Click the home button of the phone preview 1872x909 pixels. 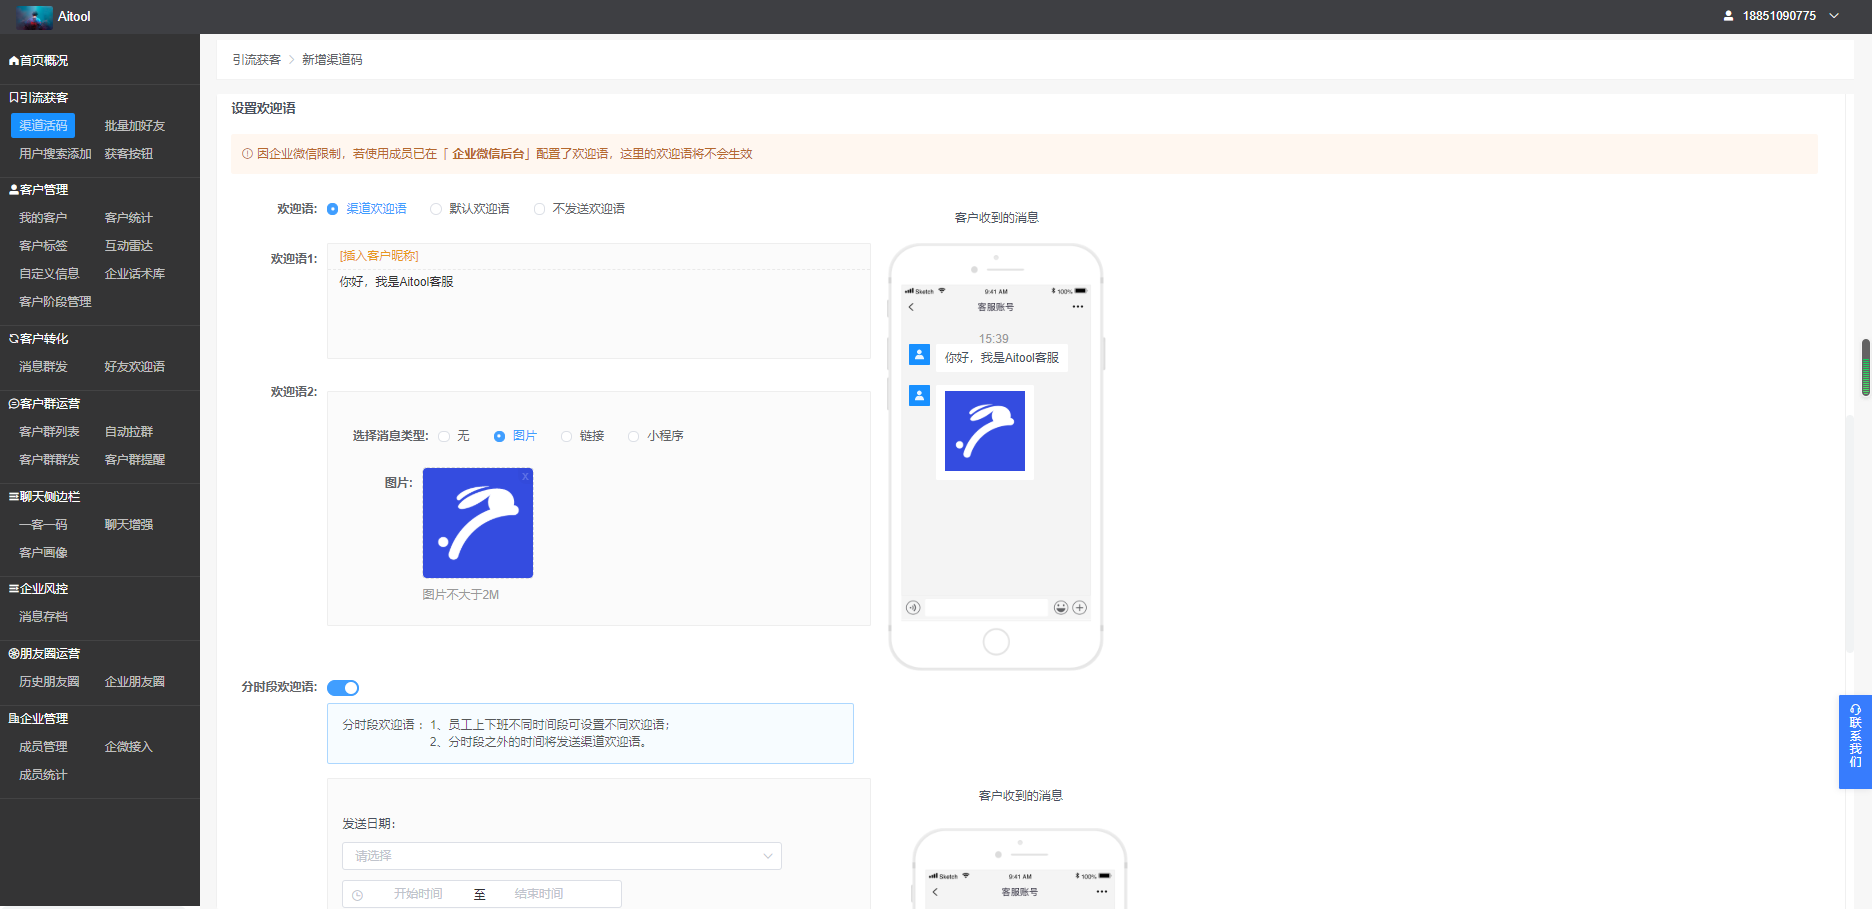[x=996, y=642]
